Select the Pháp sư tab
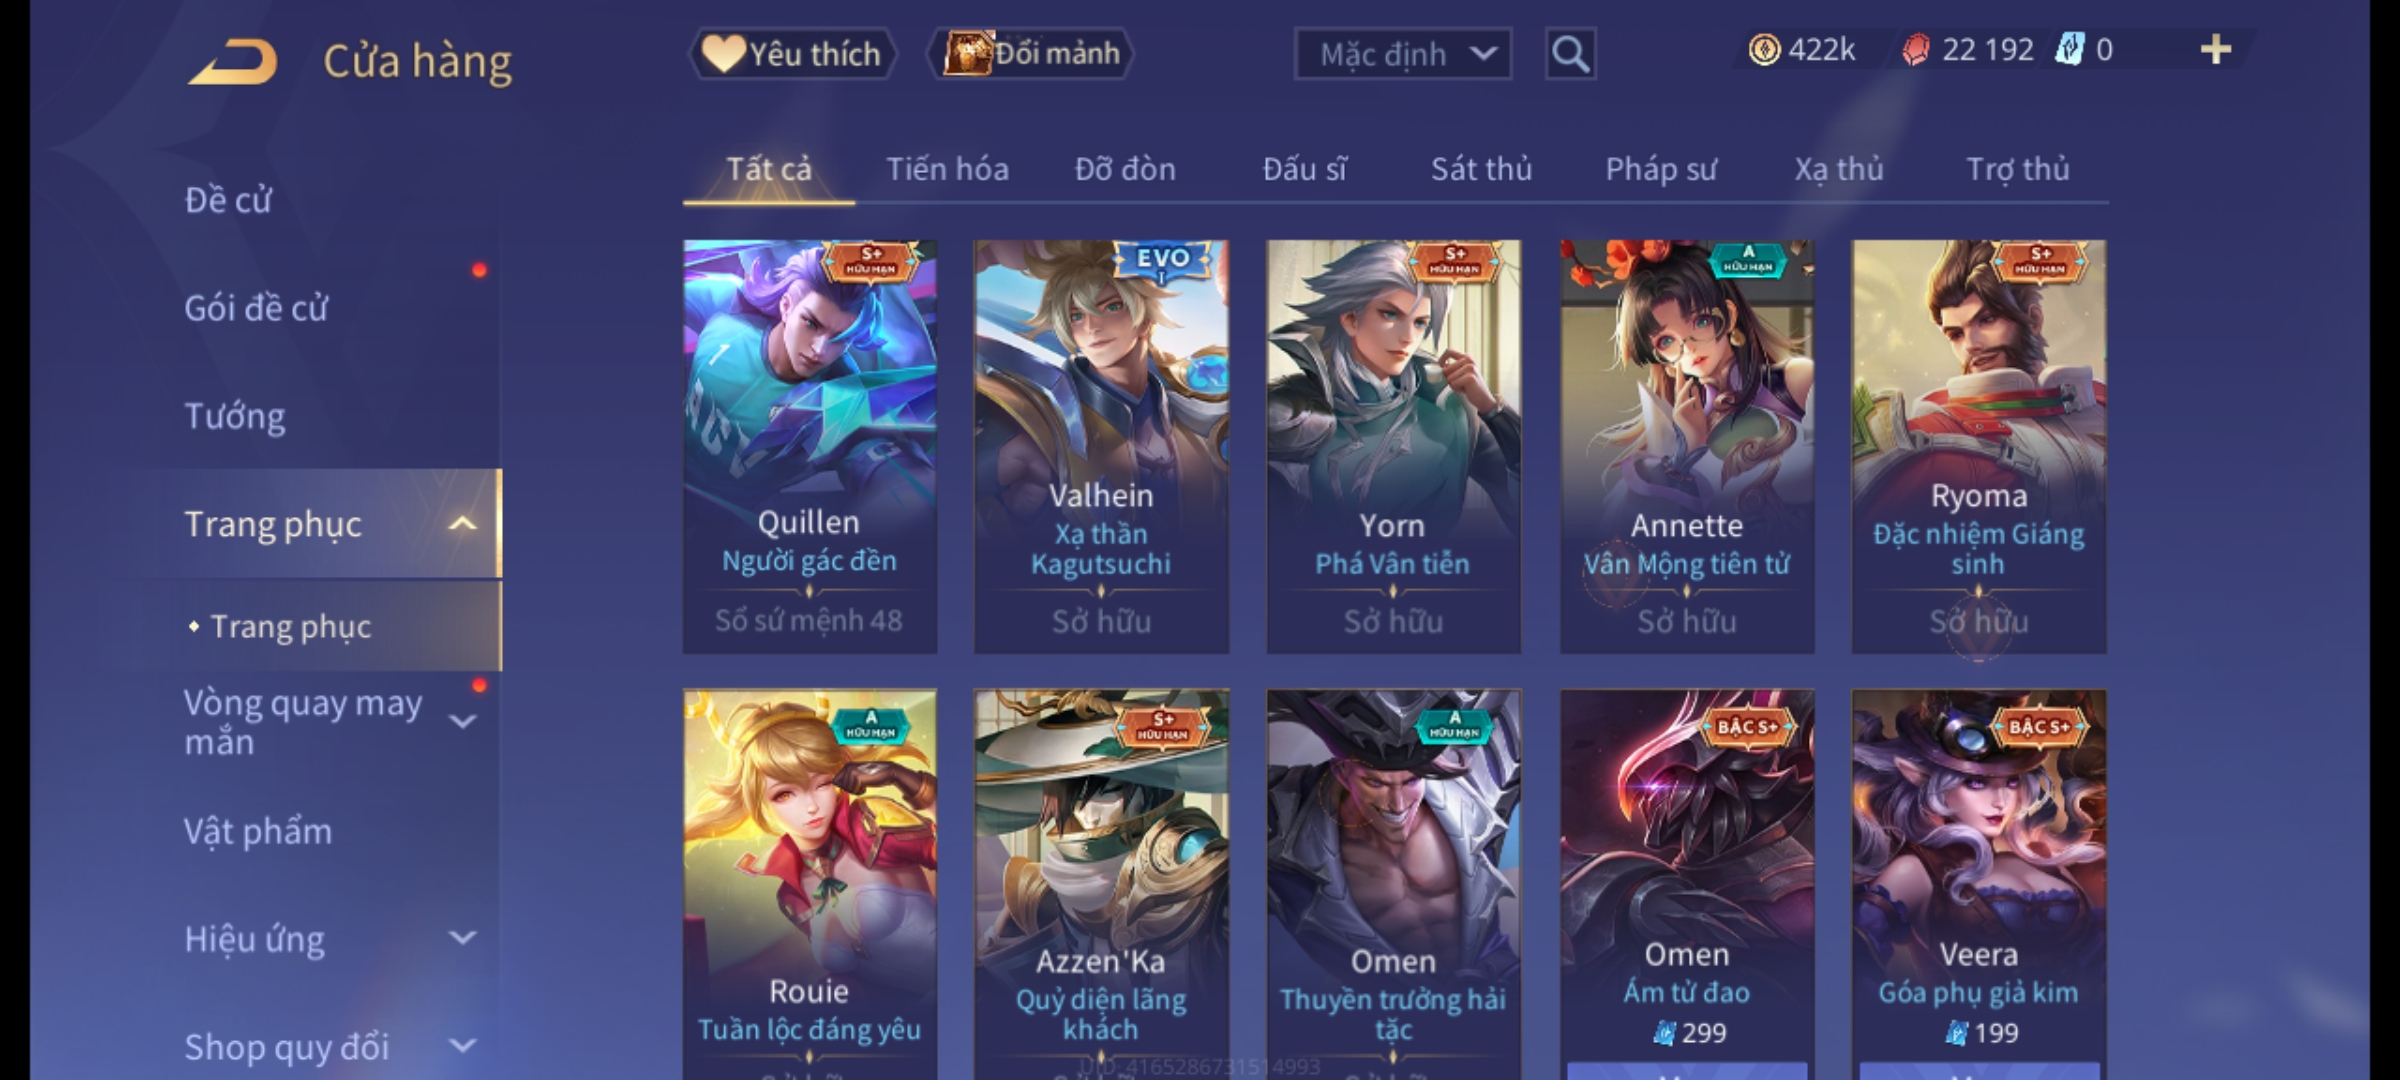This screenshot has height=1080, width=2400. tap(1661, 169)
